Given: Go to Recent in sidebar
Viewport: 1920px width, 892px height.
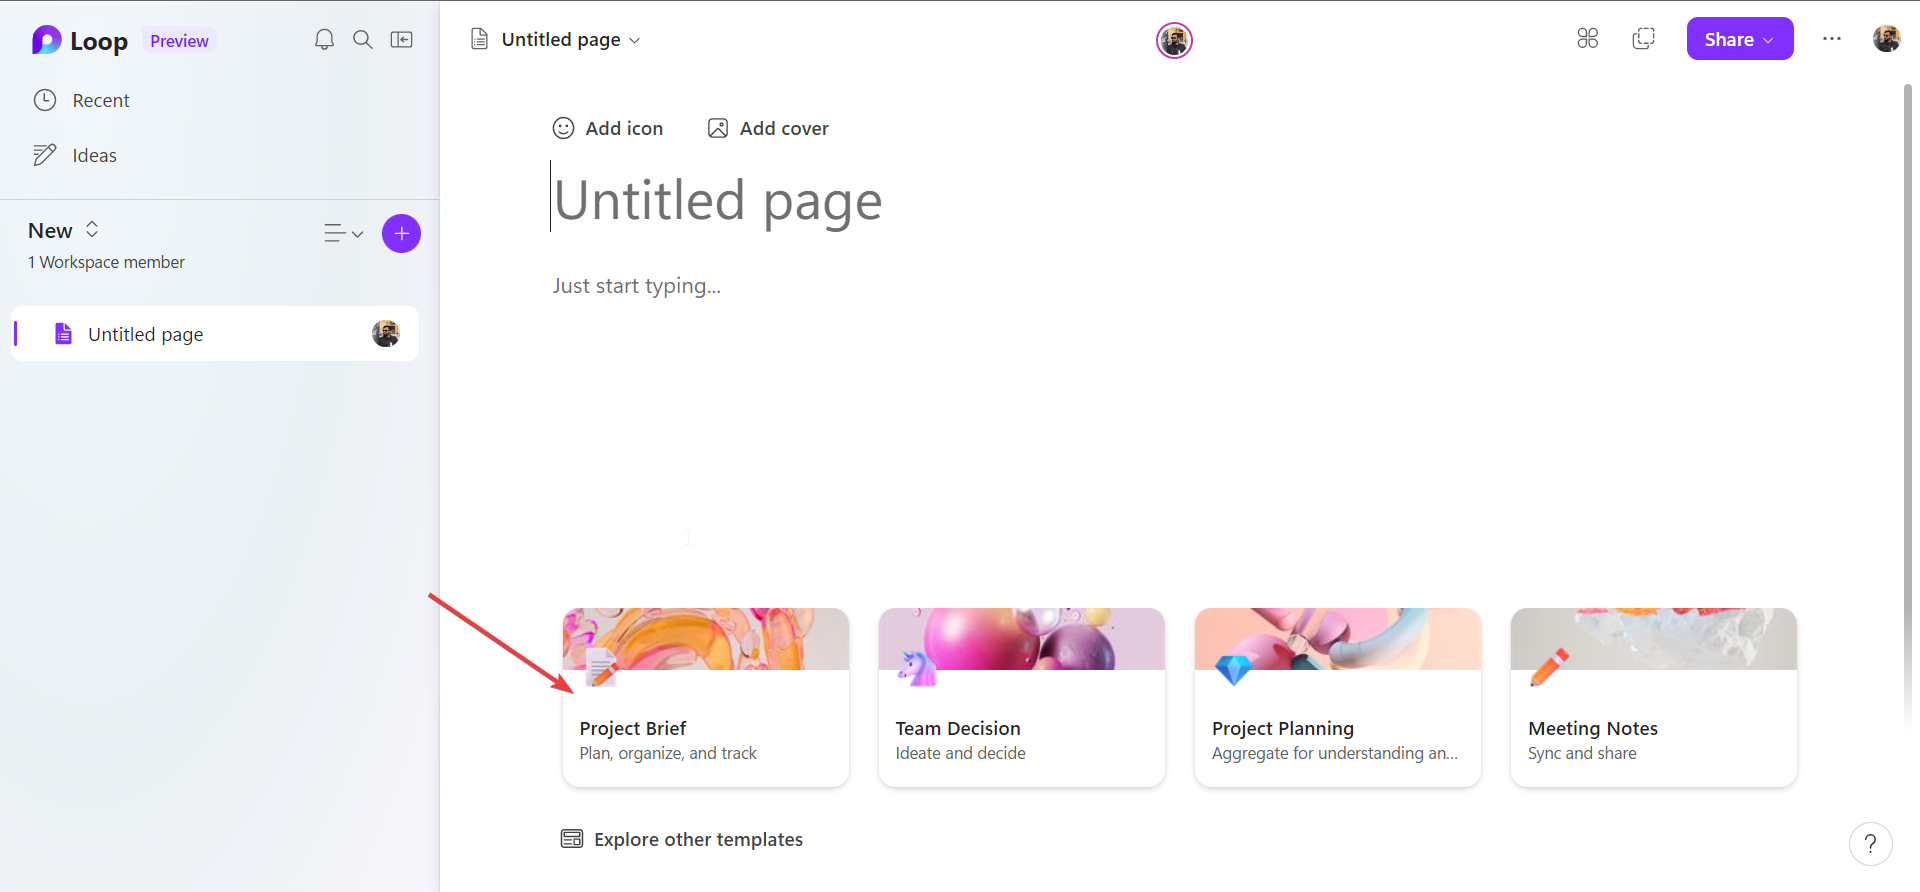Looking at the screenshot, I should [x=82, y=101].
